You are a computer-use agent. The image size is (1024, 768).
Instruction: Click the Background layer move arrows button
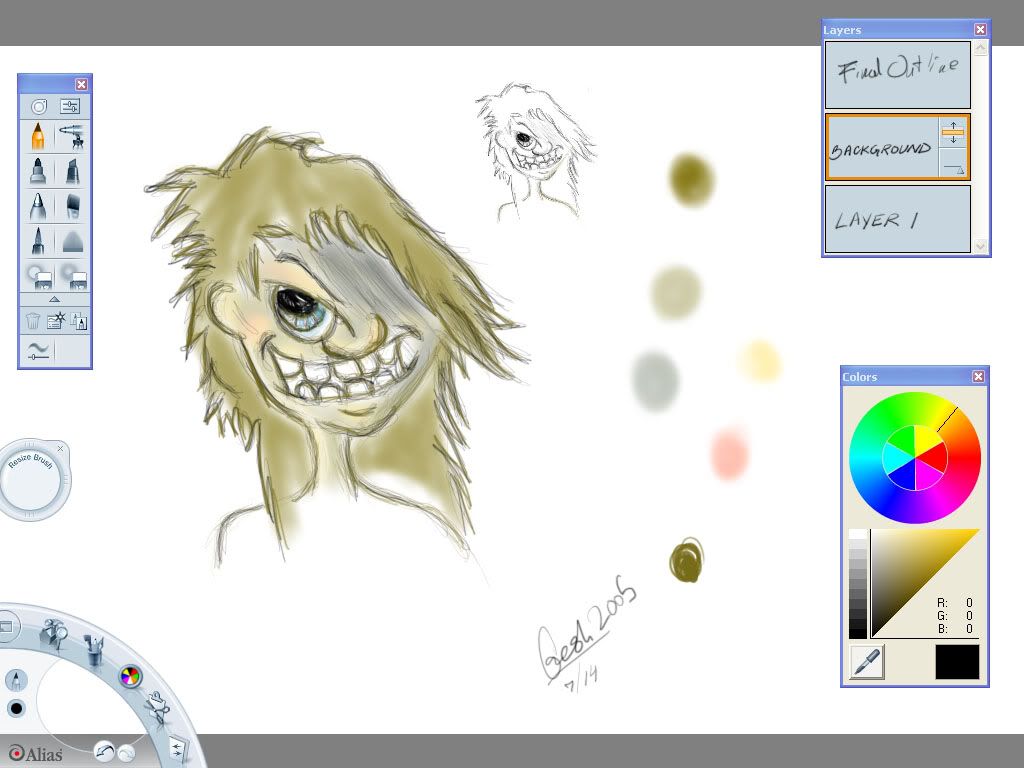(953, 133)
